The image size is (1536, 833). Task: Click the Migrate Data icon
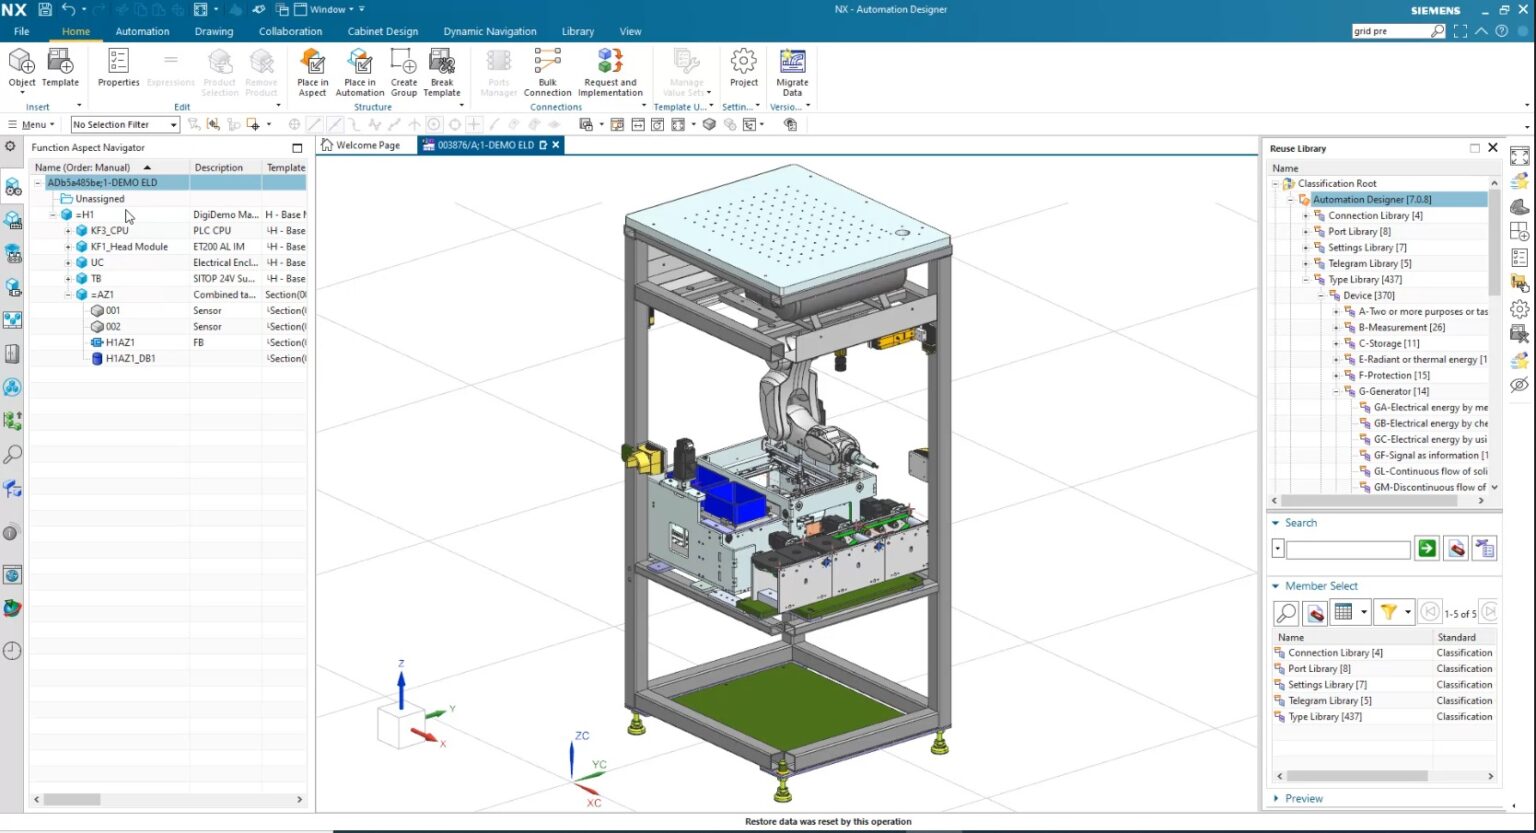click(792, 64)
